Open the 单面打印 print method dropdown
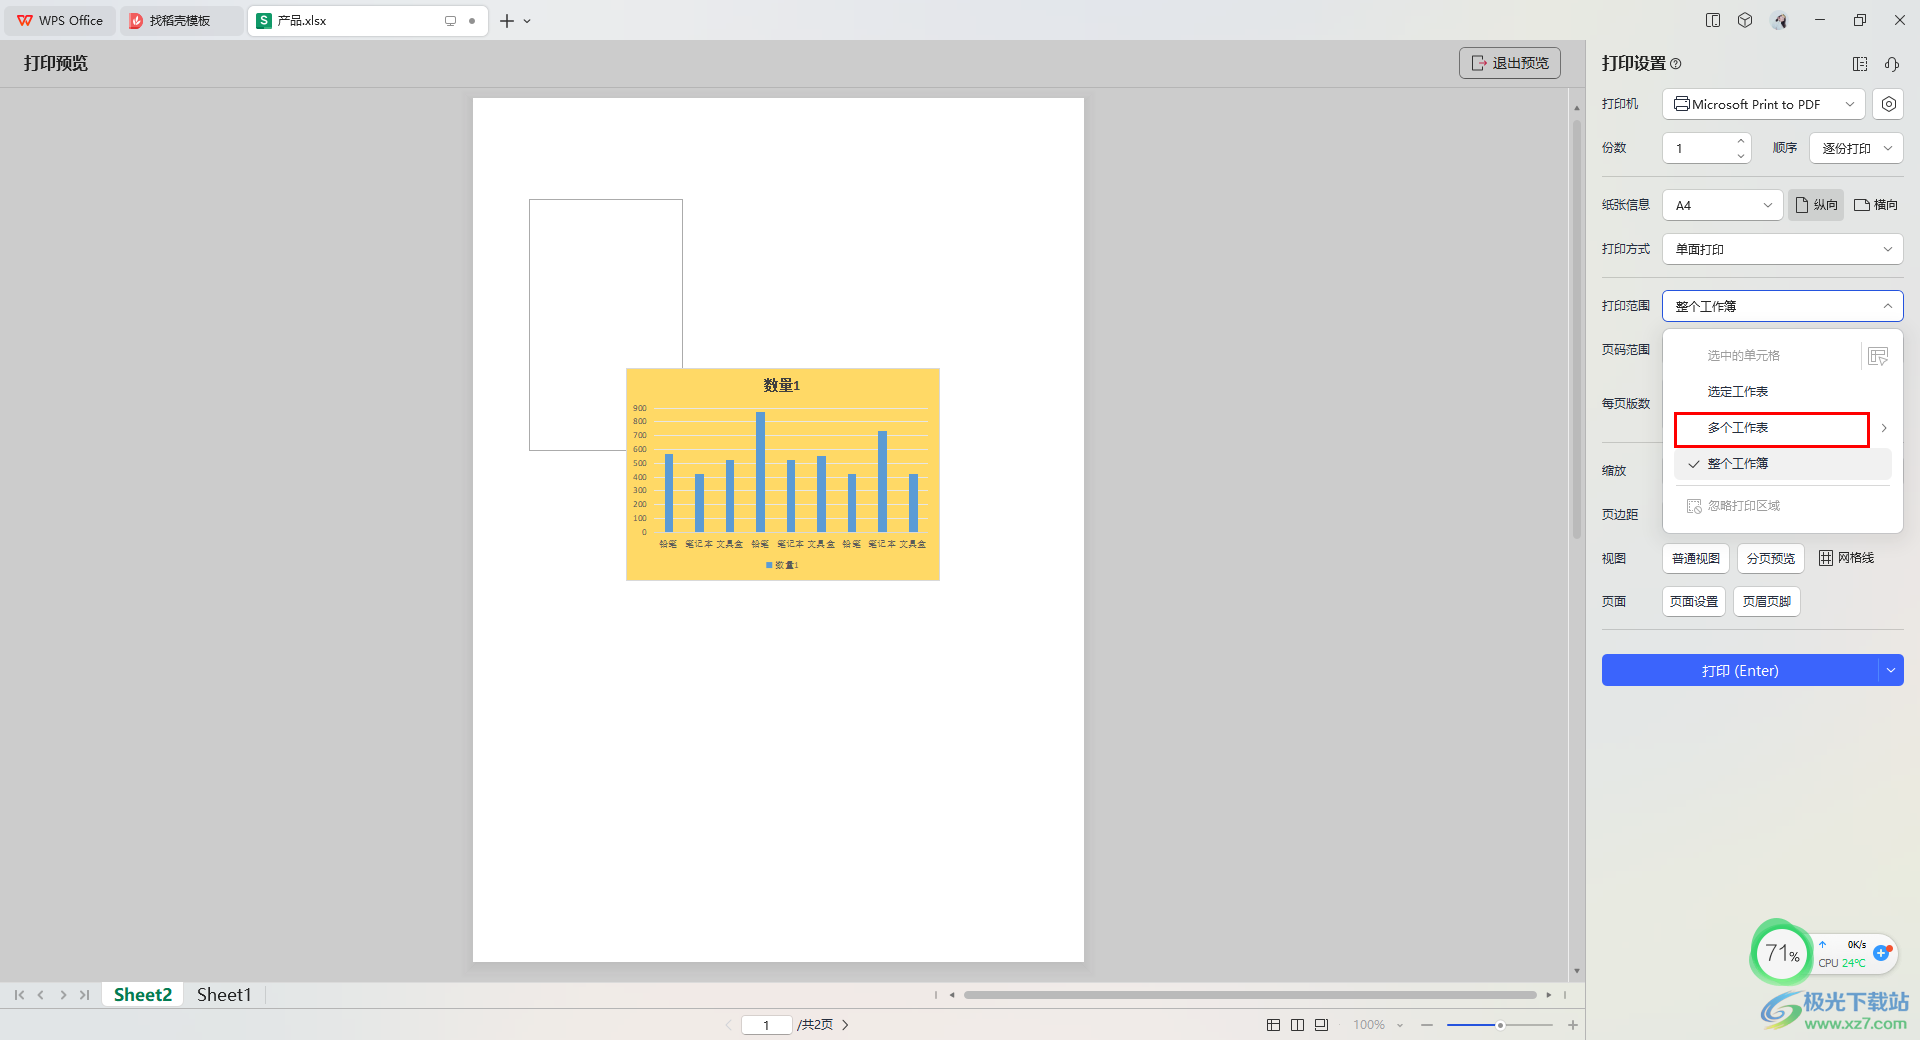The width and height of the screenshot is (1920, 1040). 1783,249
